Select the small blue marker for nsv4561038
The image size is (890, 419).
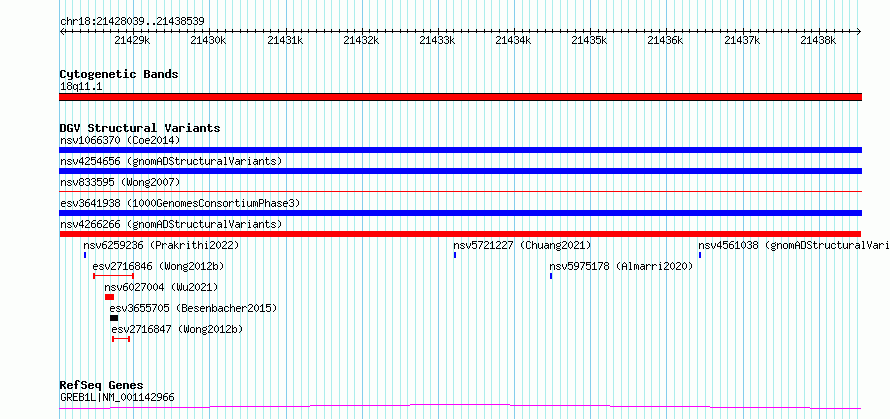(x=700, y=255)
